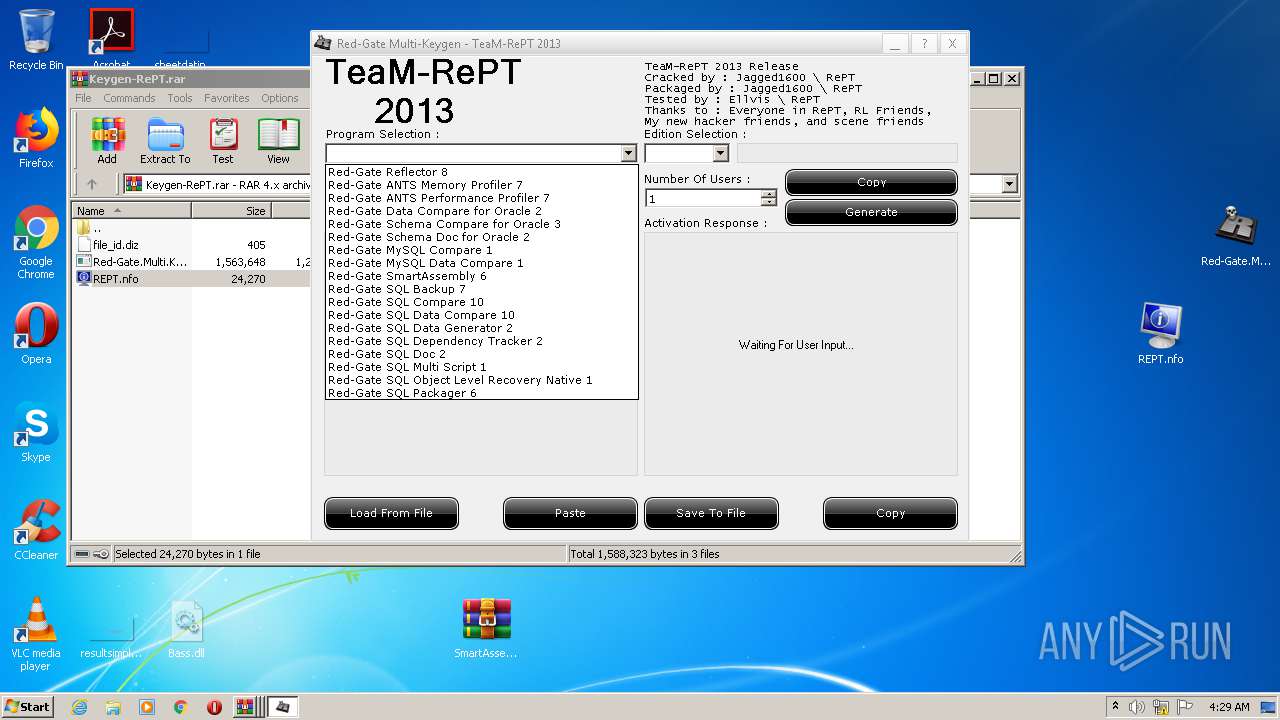Open Skype desktop shortcut
1280x720 pixels.
click(36, 432)
